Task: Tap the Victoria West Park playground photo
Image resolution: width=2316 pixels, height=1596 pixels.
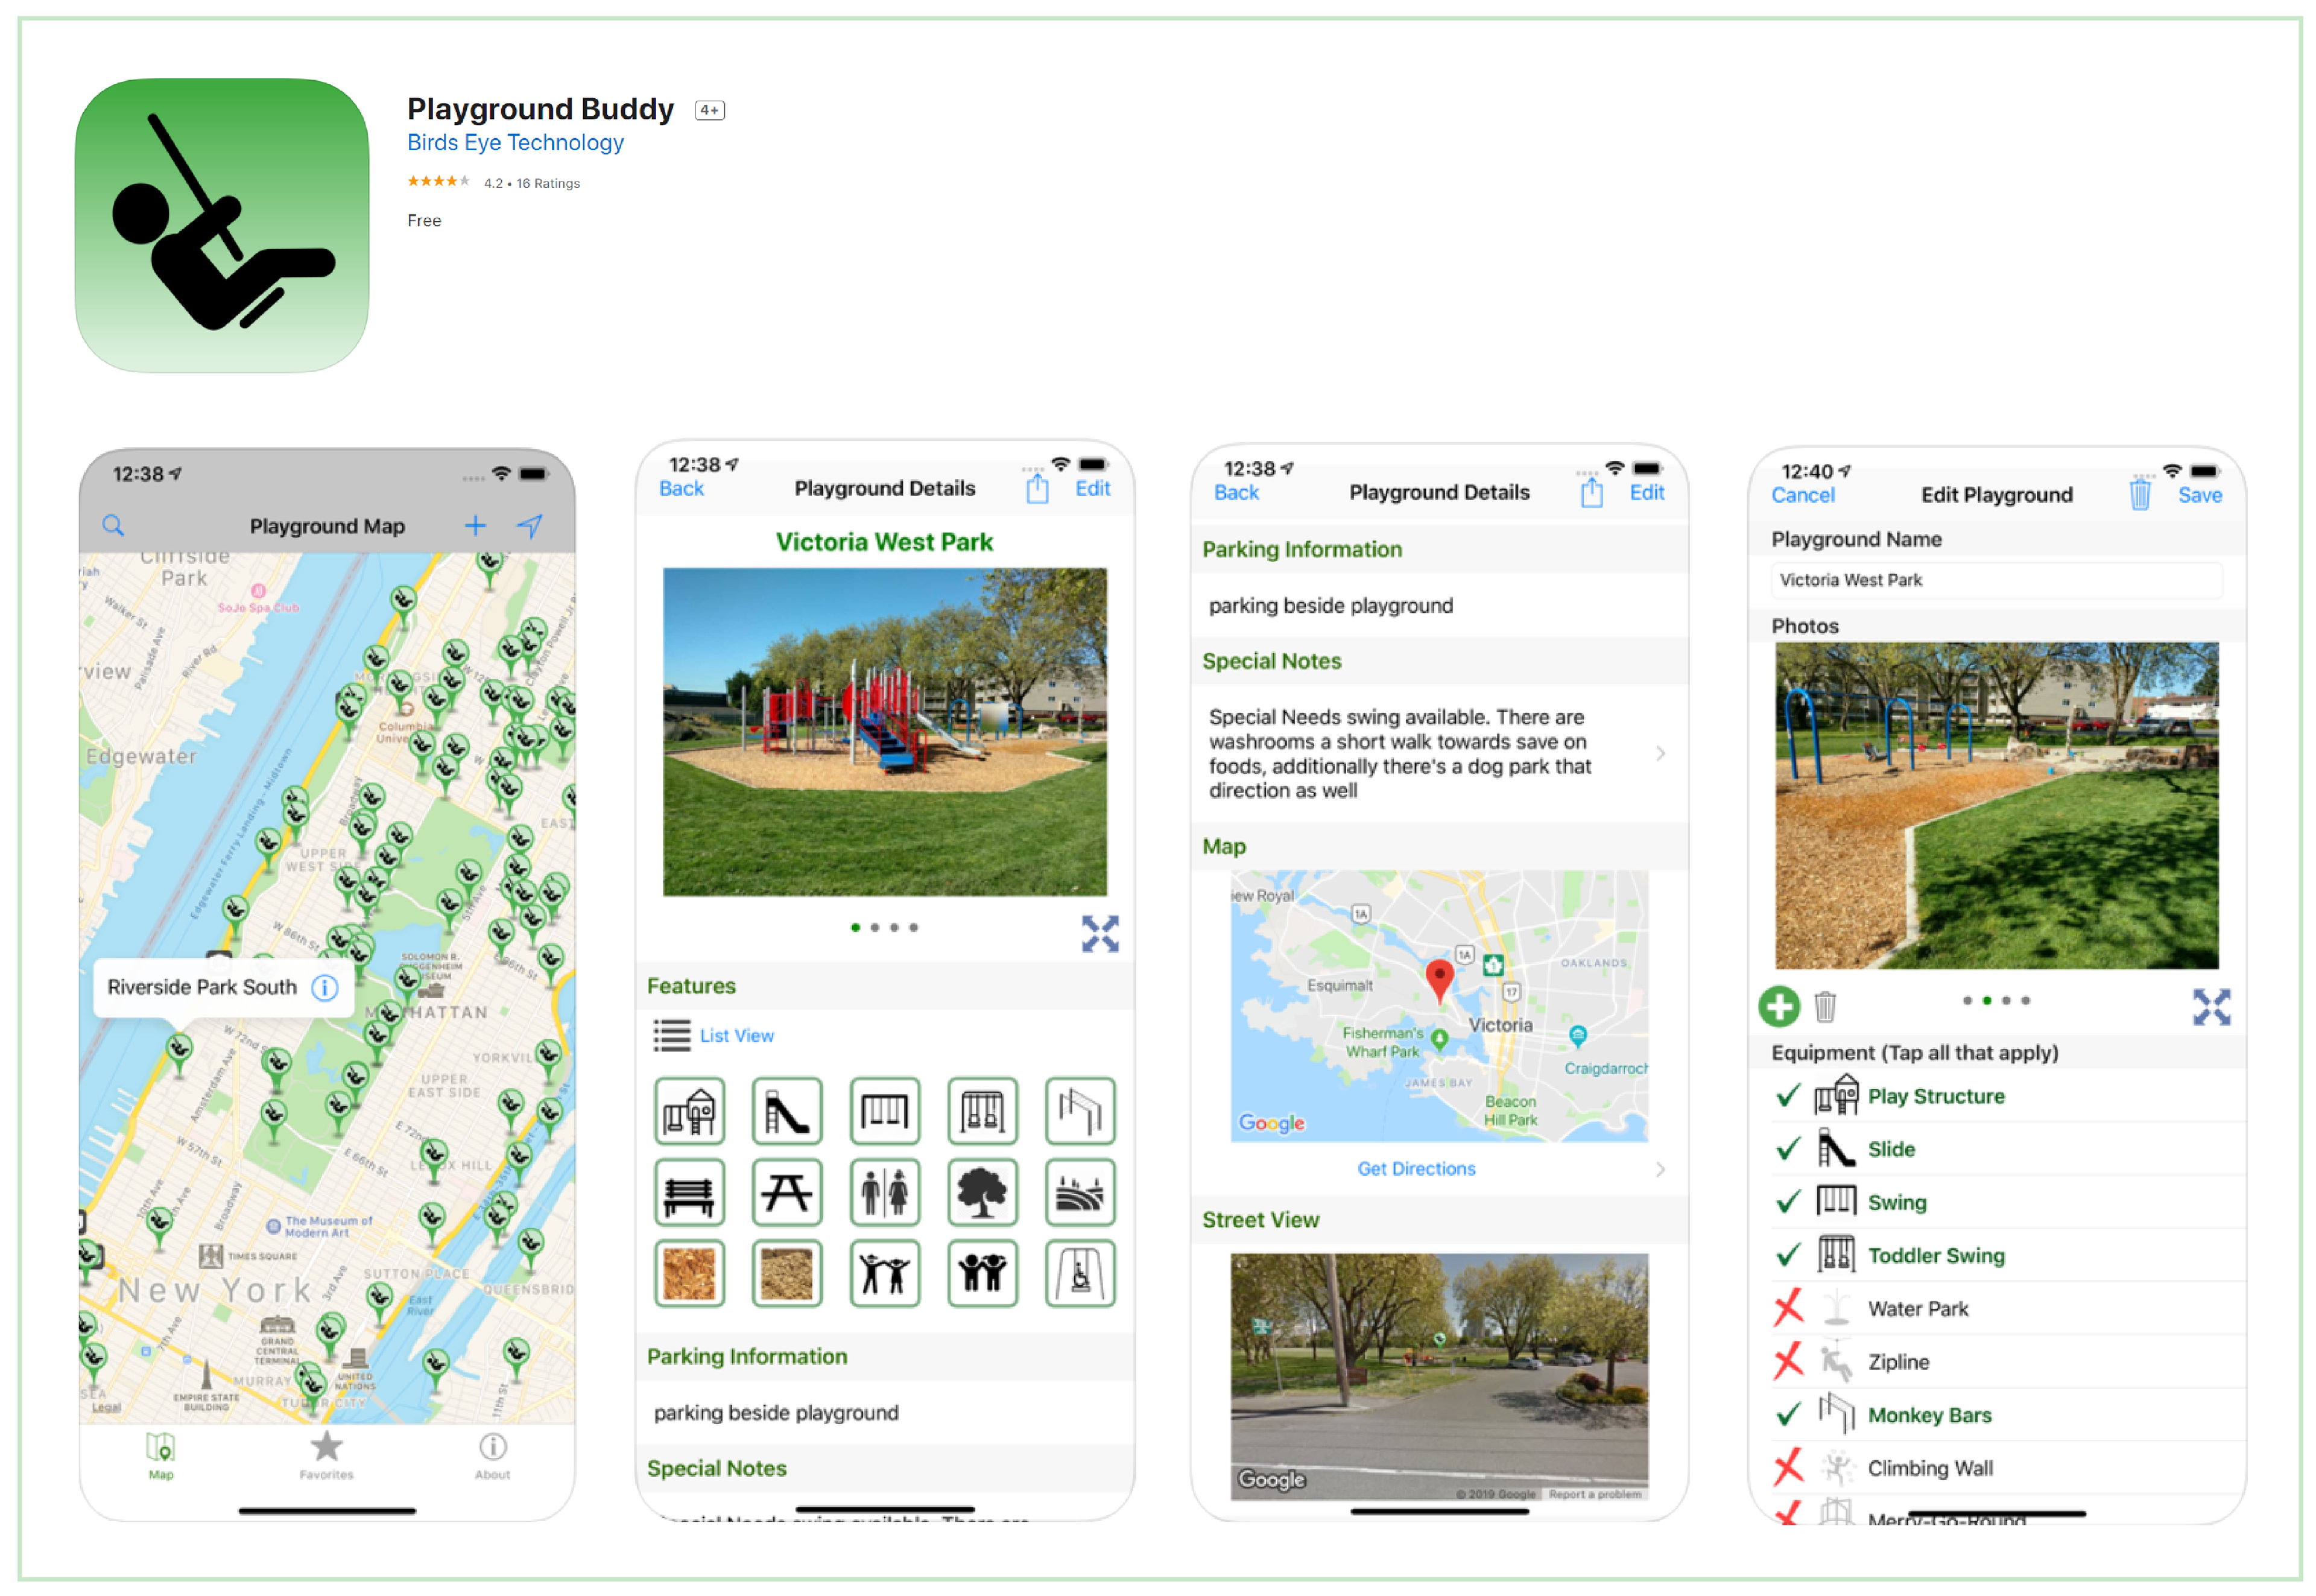Action: click(x=885, y=732)
